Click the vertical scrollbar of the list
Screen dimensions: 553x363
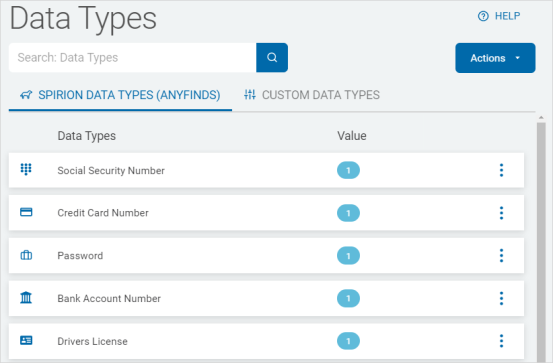pos(541,240)
